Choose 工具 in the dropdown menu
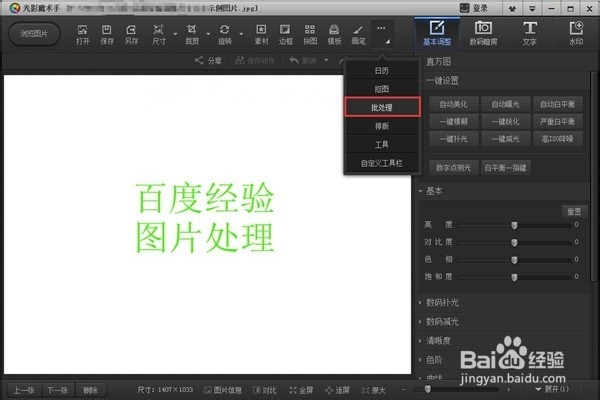This screenshot has height=400, width=600. [x=382, y=145]
